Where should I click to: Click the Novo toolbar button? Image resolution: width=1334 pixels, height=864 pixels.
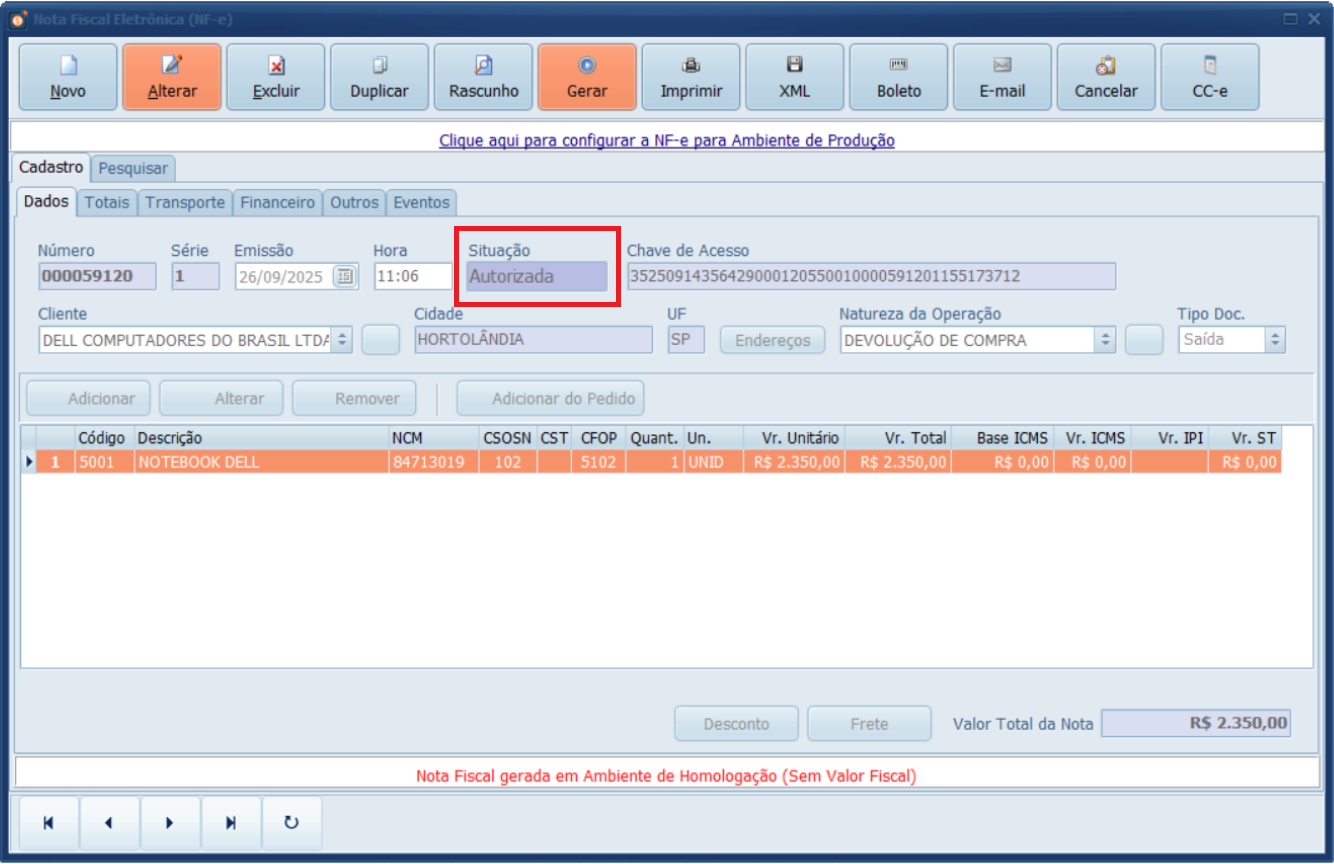click(x=68, y=77)
